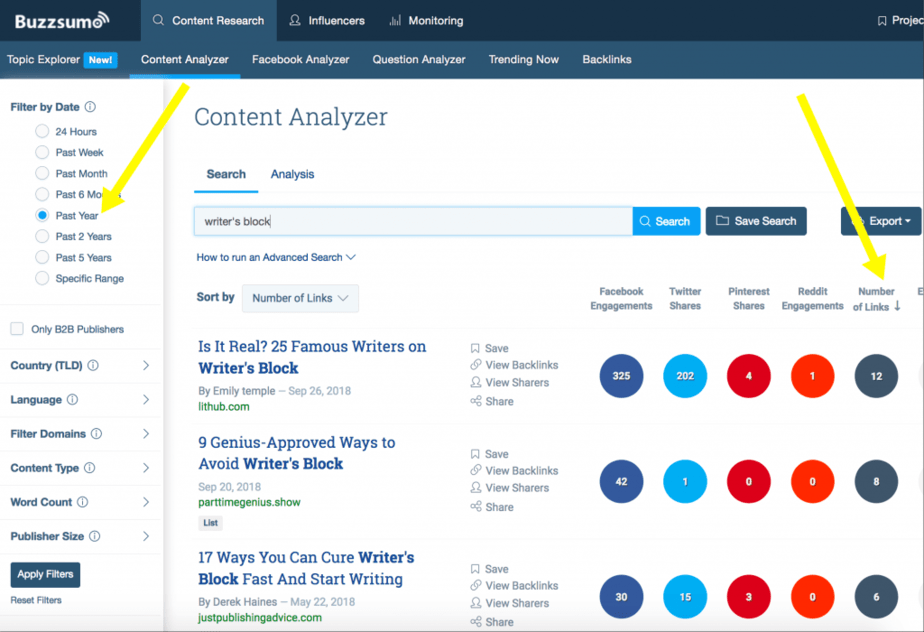Click Share icon for lithub article

point(476,401)
